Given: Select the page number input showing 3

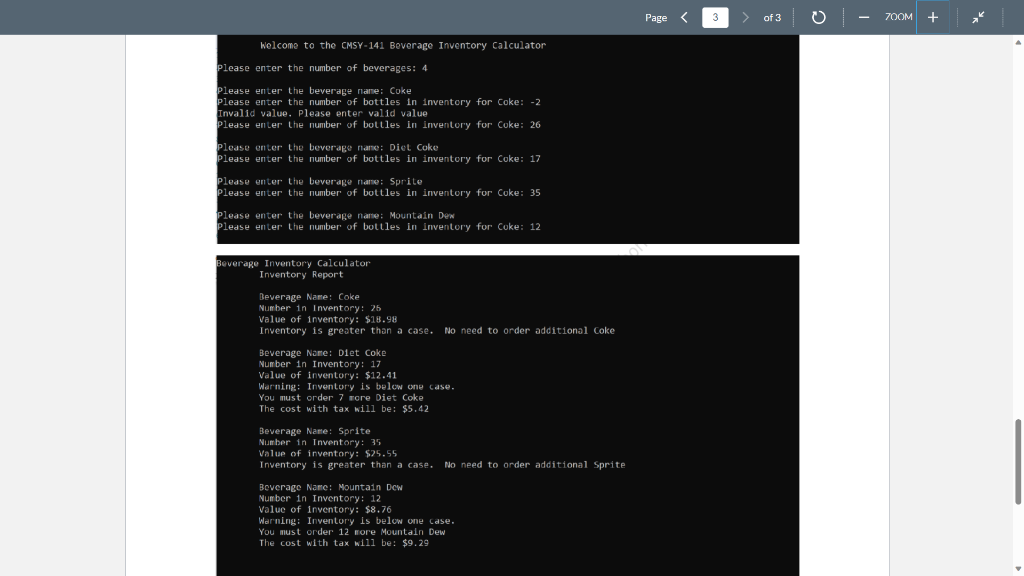Looking at the screenshot, I should coord(714,16).
